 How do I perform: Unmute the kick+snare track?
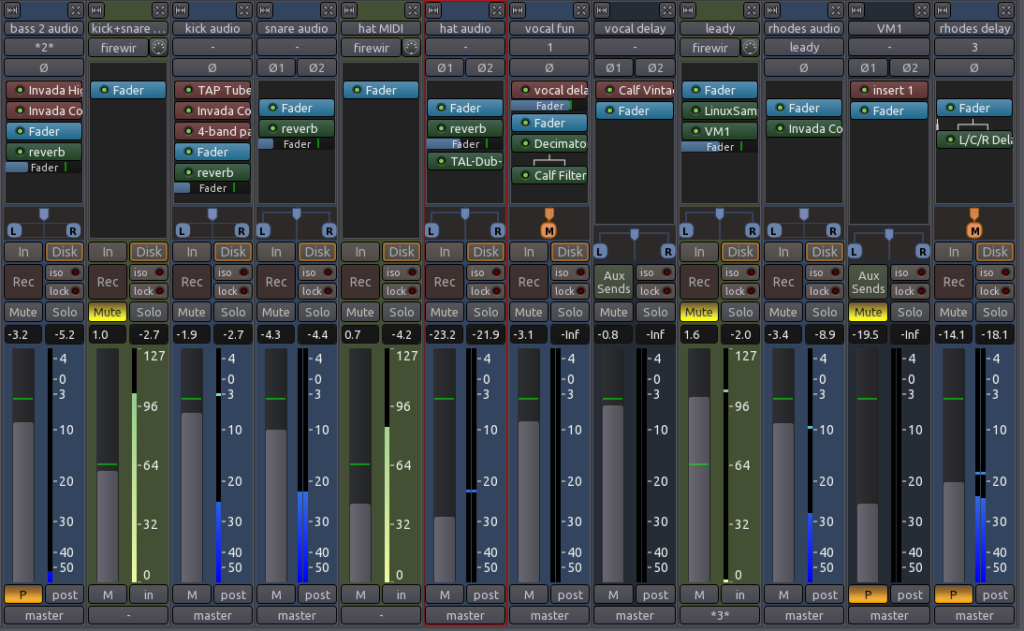tap(107, 312)
